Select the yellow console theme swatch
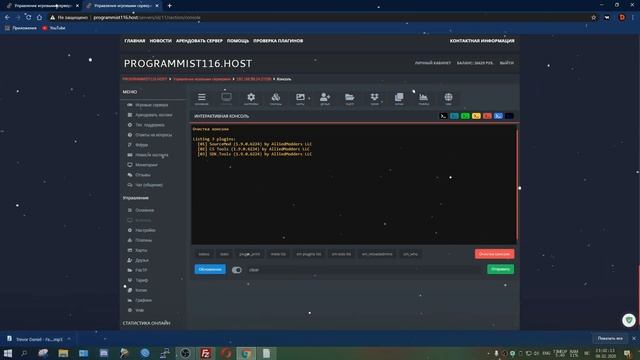Viewport: 640px width, 360px height. [x=476, y=116]
